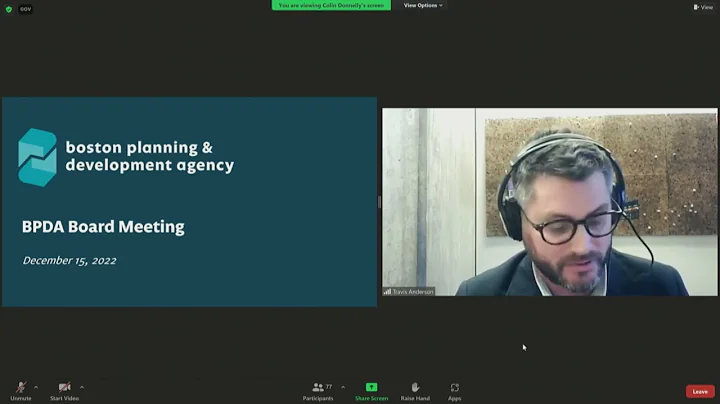Open the View Options dropdown
Image resolution: width=720 pixels, height=404 pixels.
coord(422,6)
